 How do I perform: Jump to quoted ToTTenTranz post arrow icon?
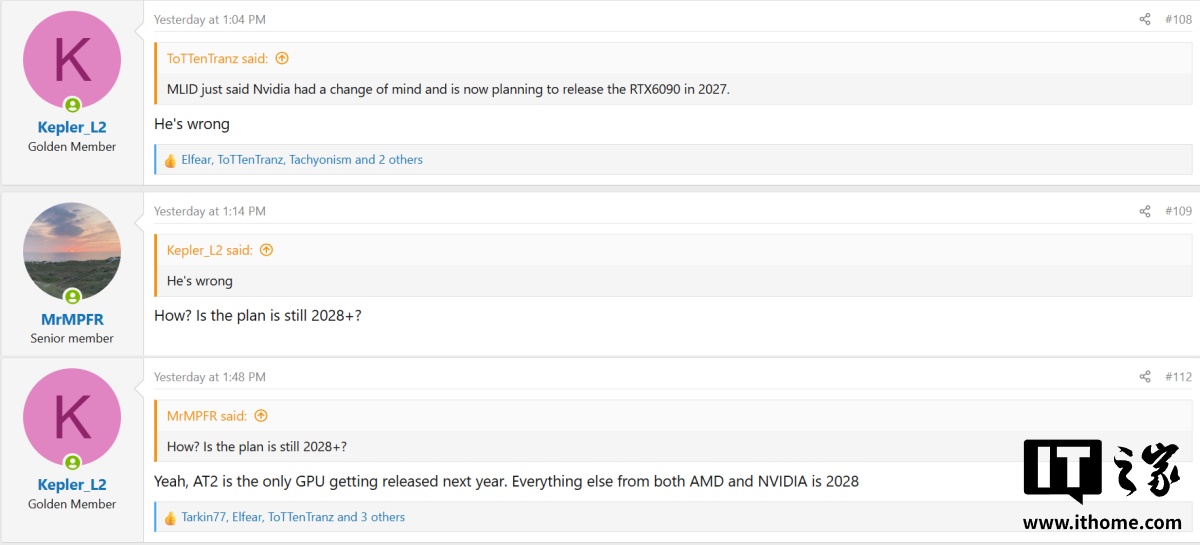pyautogui.click(x=282, y=58)
